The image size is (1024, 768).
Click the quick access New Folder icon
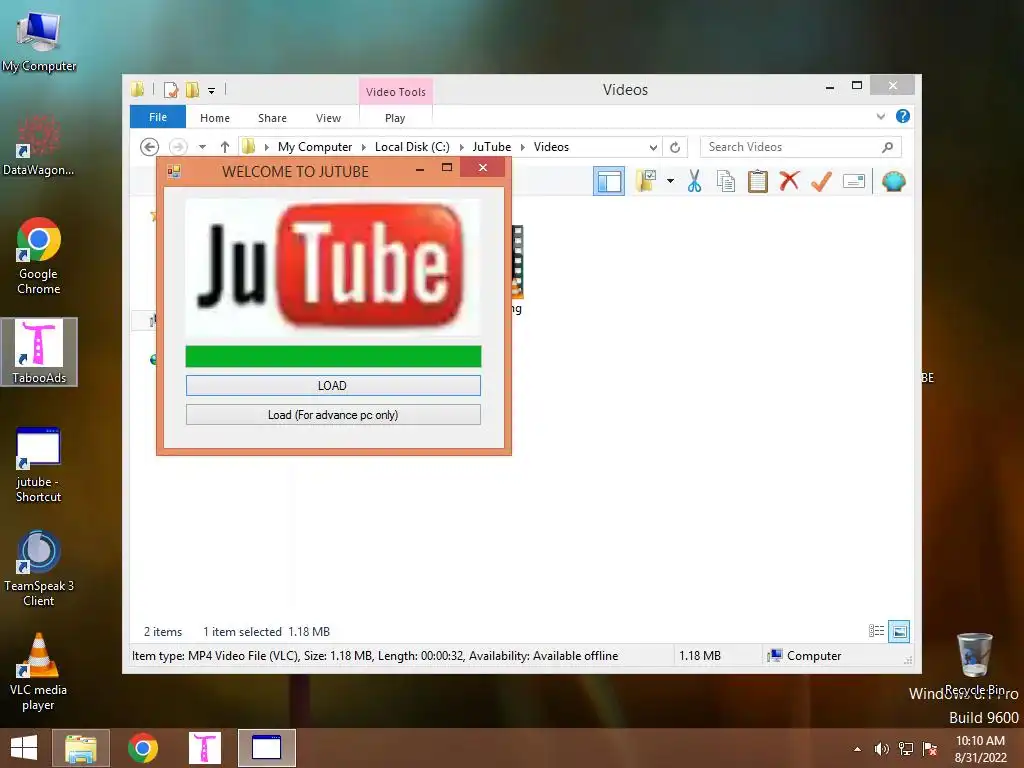pyautogui.click(x=193, y=90)
